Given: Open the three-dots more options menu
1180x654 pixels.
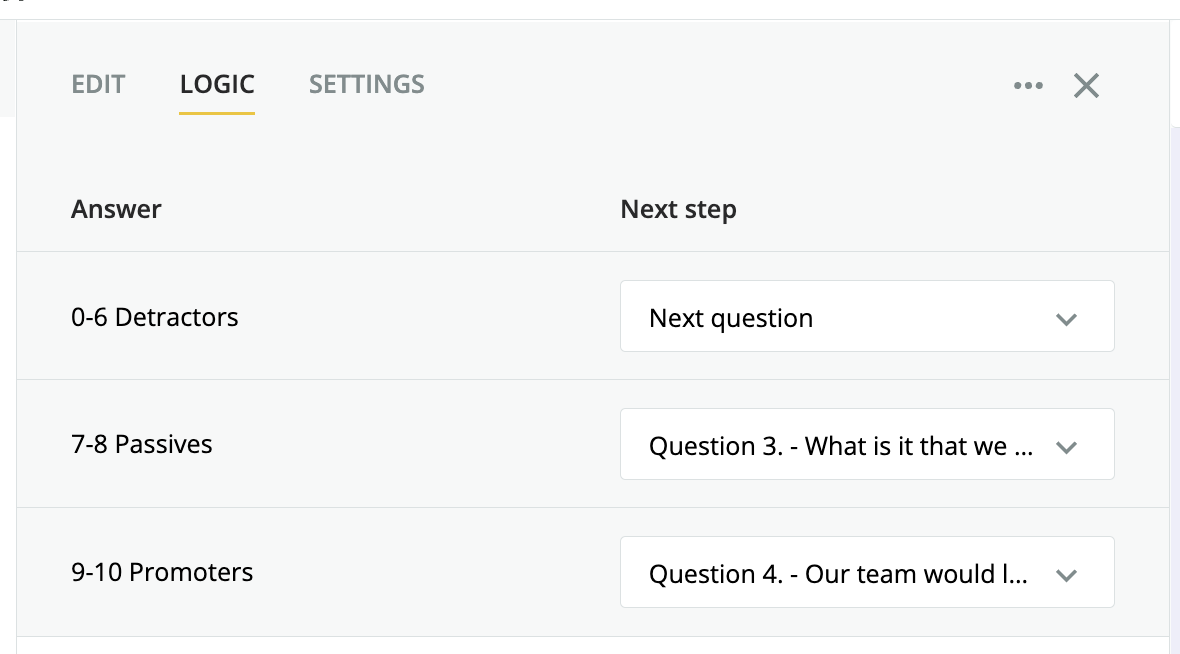Looking at the screenshot, I should point(1028,86).
